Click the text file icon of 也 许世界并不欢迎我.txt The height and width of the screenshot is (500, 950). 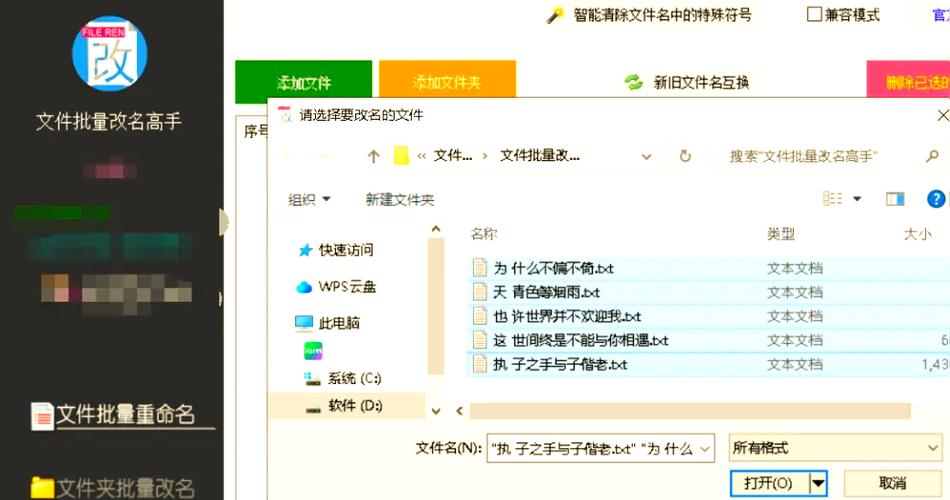(480, 316)
